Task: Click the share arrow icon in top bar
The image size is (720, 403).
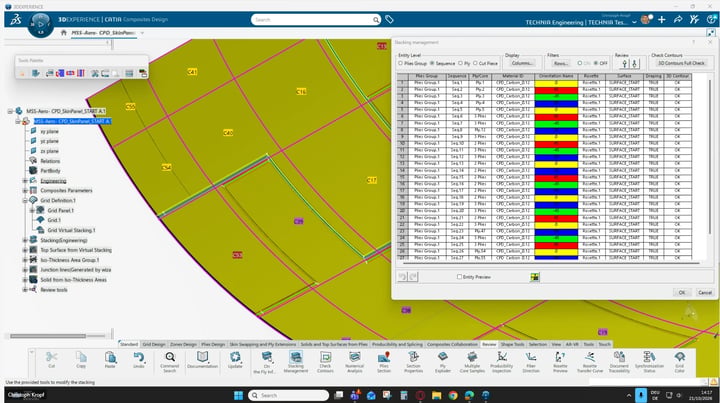Action: [x=678, y=19]
